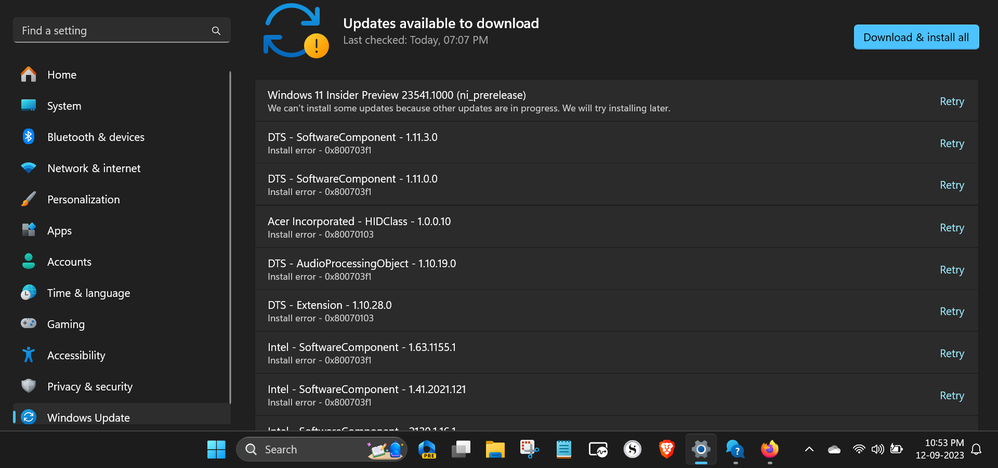Image resolution: width=998 pixels, height=468 pixels.
Task: Open notifications bell icon
Action: (x=976, y=450)
